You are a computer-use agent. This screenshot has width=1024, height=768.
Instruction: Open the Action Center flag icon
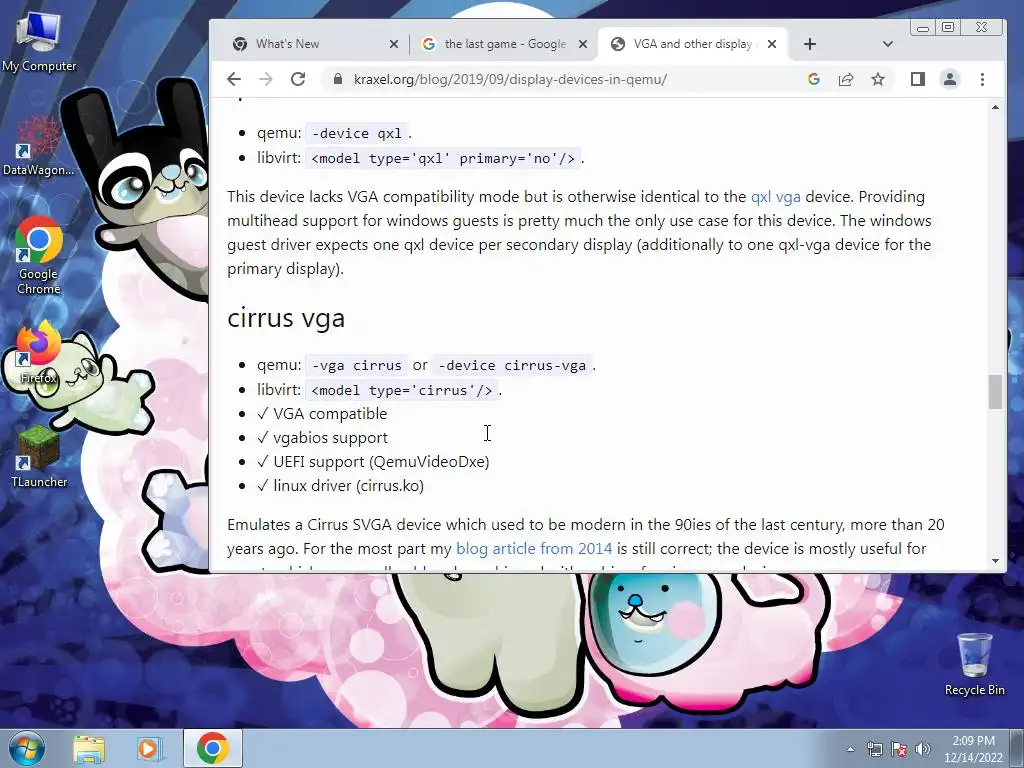[x=899, y=749]
